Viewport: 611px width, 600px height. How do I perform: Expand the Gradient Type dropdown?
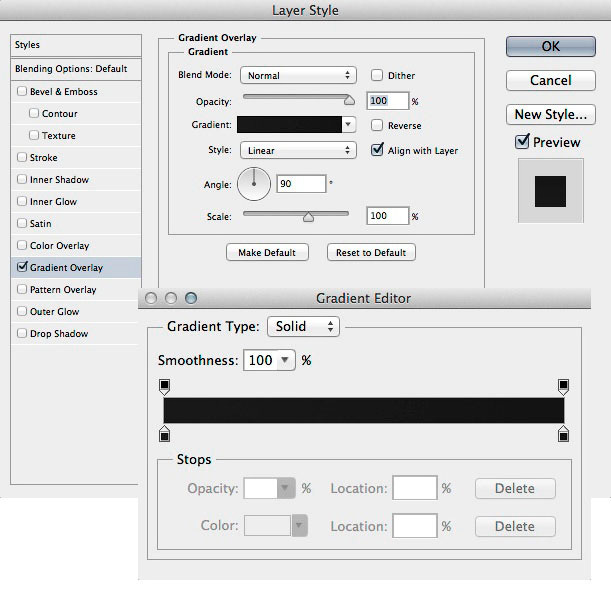[x=304, y=327]
